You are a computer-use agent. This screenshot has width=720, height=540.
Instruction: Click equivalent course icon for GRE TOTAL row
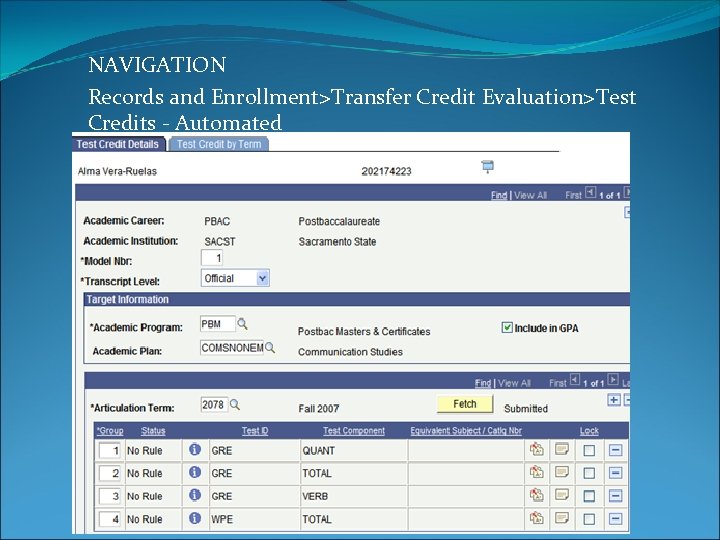click(x=536, y=472)
